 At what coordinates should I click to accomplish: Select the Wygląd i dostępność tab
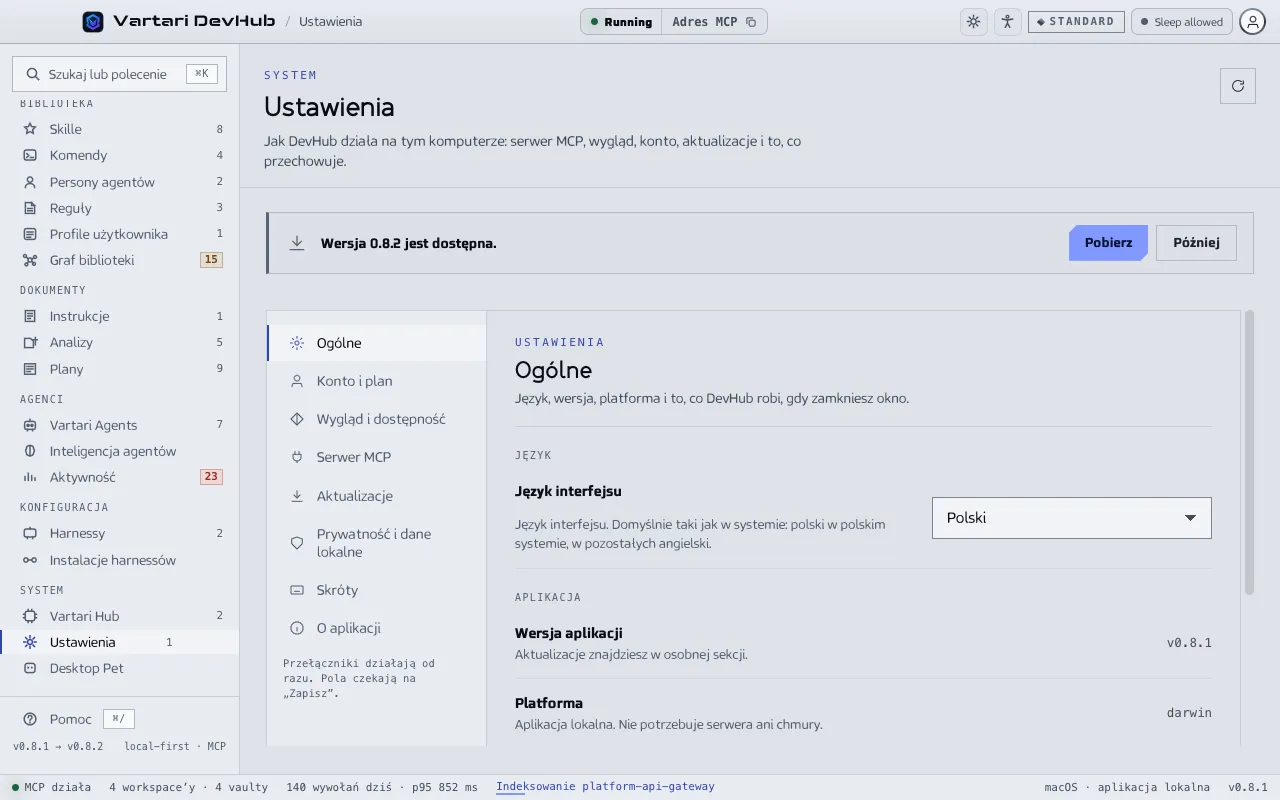tap(377, 419)
